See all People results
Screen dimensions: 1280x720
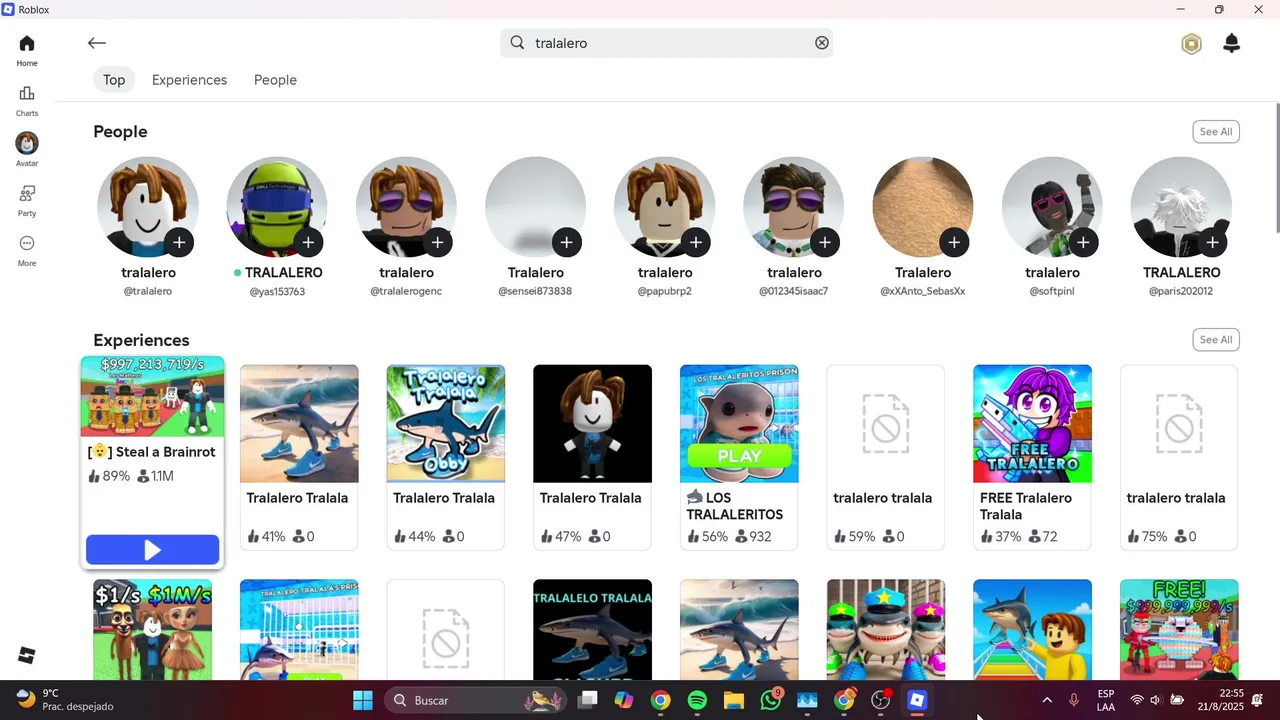point(1216,132)
